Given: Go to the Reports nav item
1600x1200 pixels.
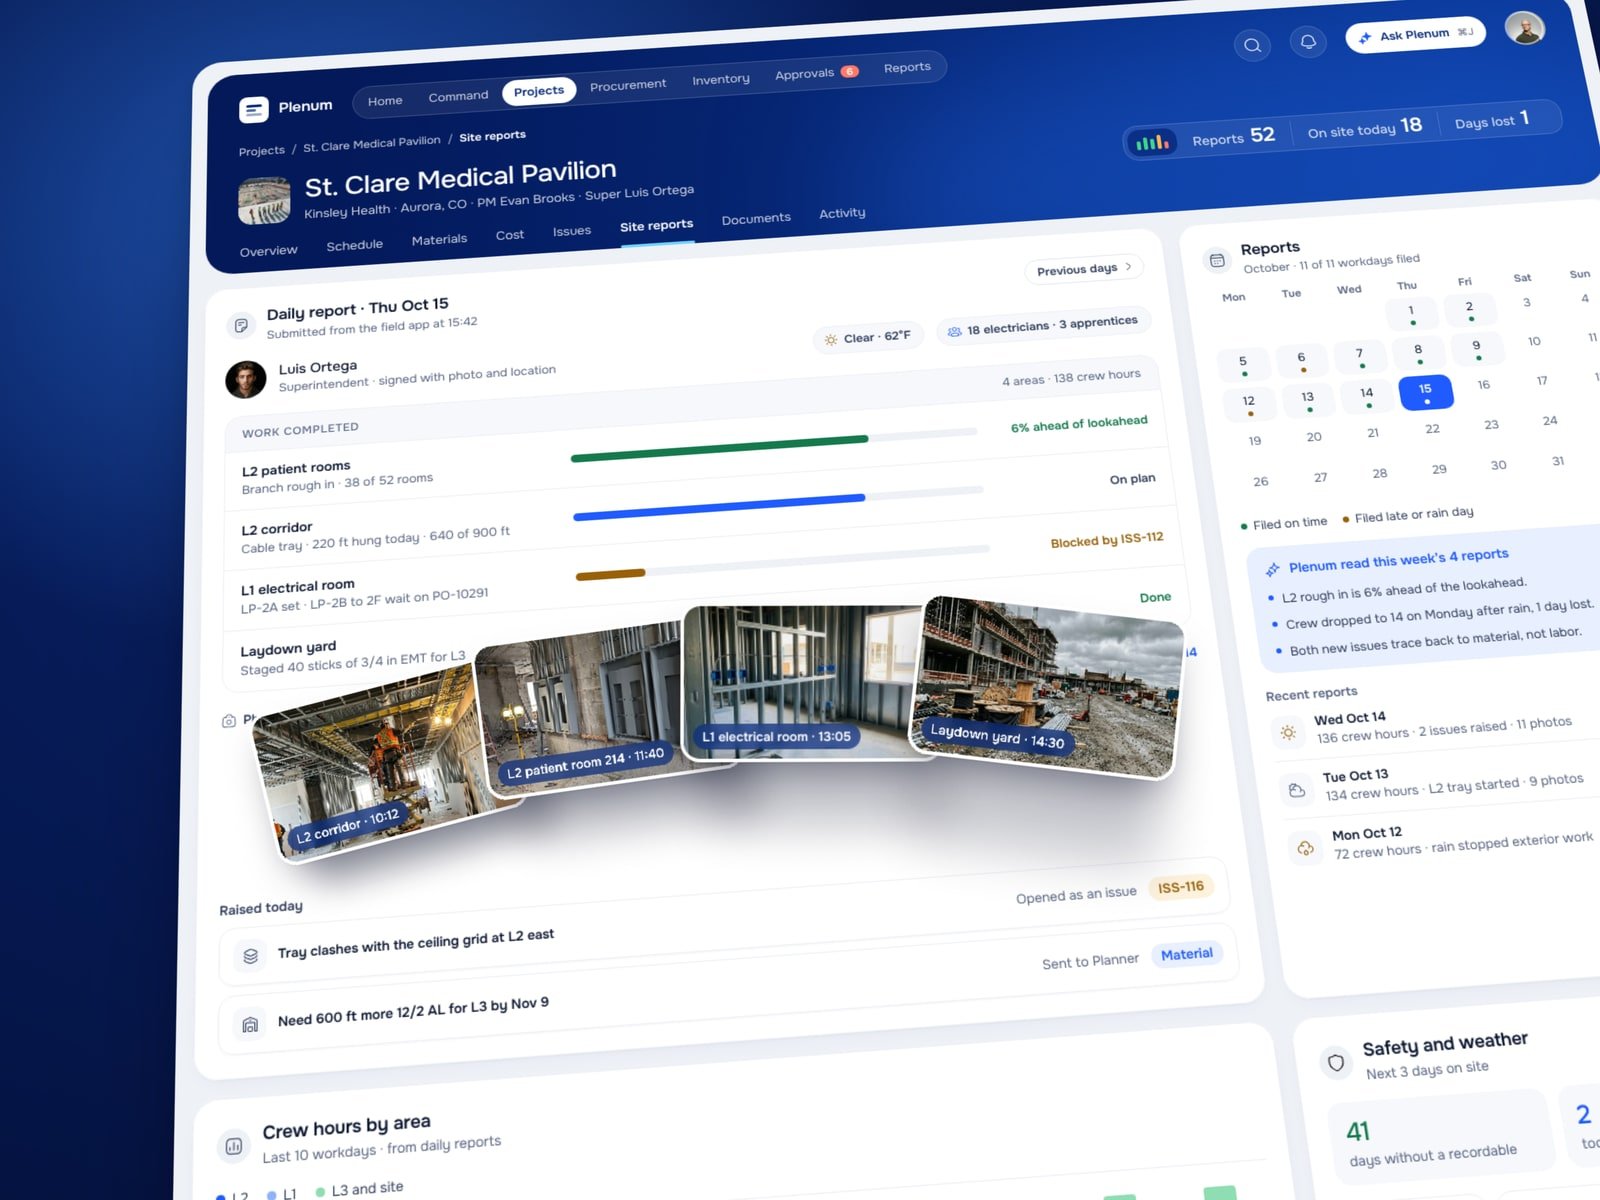Looking at the screenshot, I should pyautogui.click(x=907, y=67).
